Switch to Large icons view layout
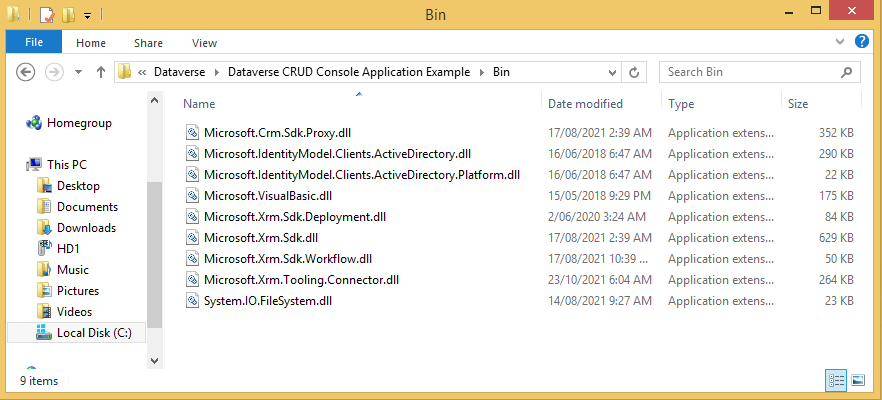882x400 pixels. (x=857, y=380)
